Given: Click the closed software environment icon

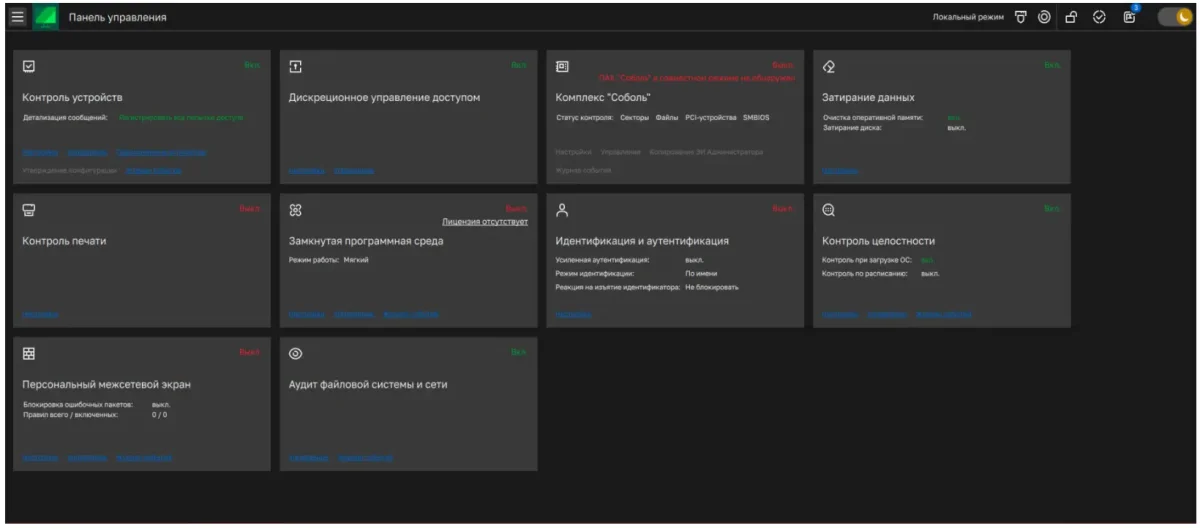Looking at the screenshot, I should (295, 210).
